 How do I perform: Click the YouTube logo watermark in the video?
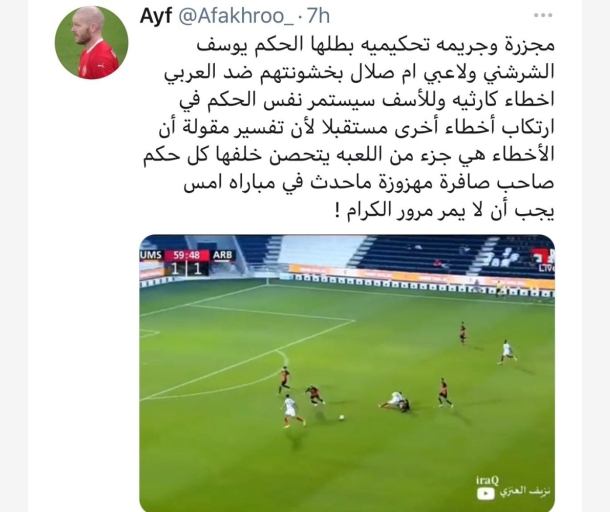click(486, 493)
